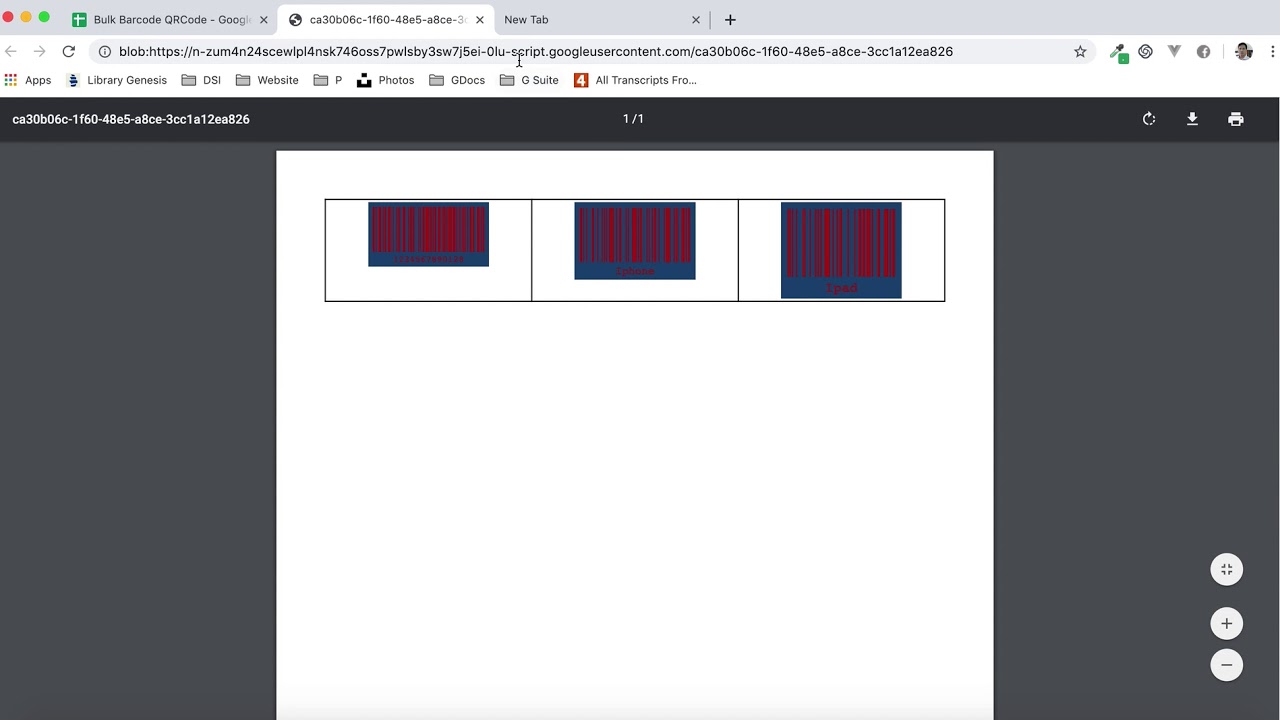Click the spiral extension icon
Image resolution: width=1280 pixels, height=720 pixels.
click(x=1146, y=52)
